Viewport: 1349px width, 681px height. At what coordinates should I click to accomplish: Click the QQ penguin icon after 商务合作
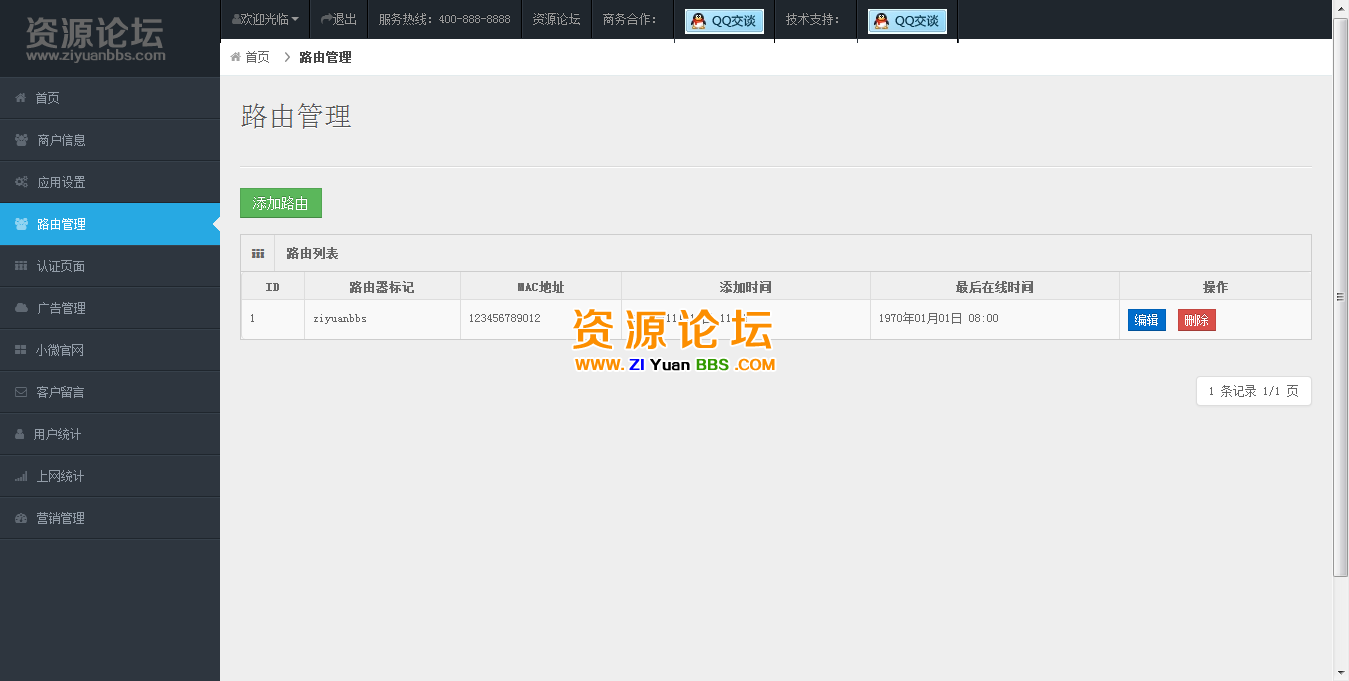(x=698, y=20)
